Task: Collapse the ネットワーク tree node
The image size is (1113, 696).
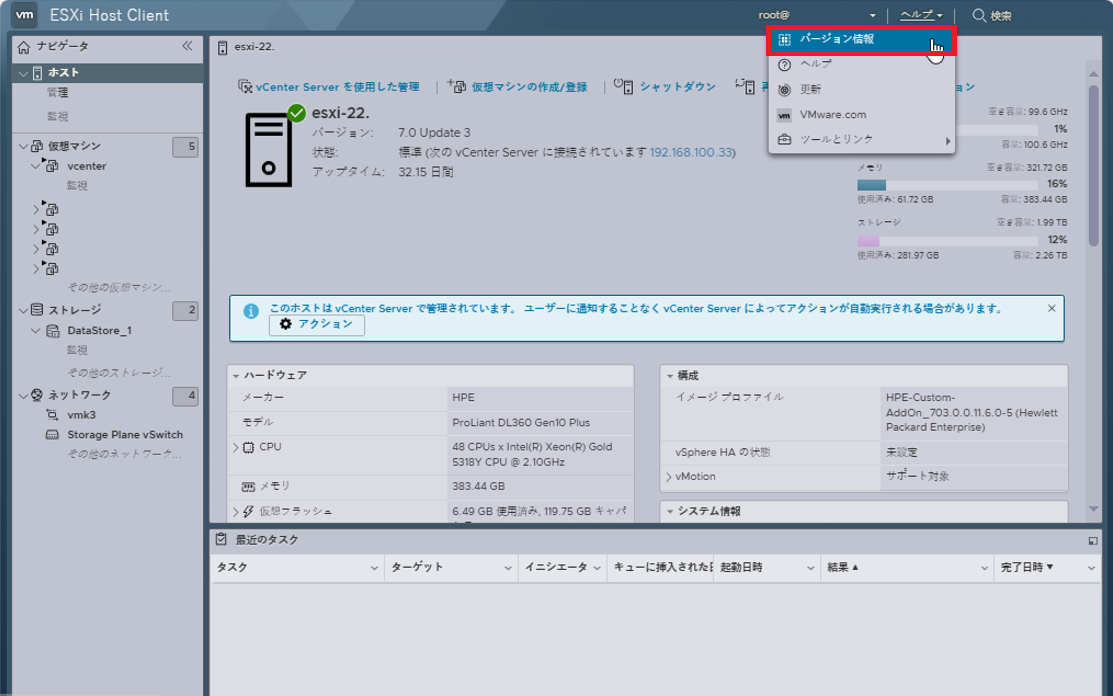Action: 23,395
